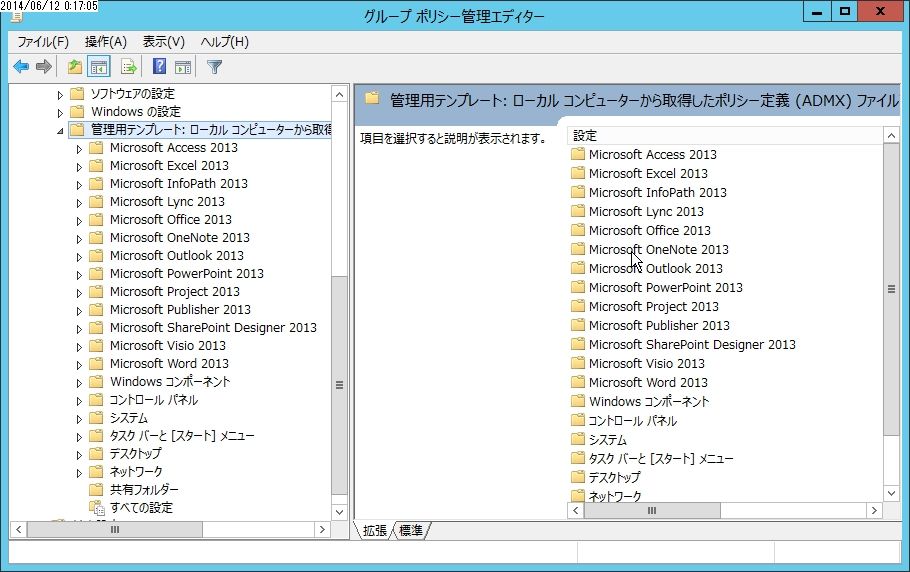Switch to the 標準 tab
This screenshot has height=572, width=910.
[411, 531]
